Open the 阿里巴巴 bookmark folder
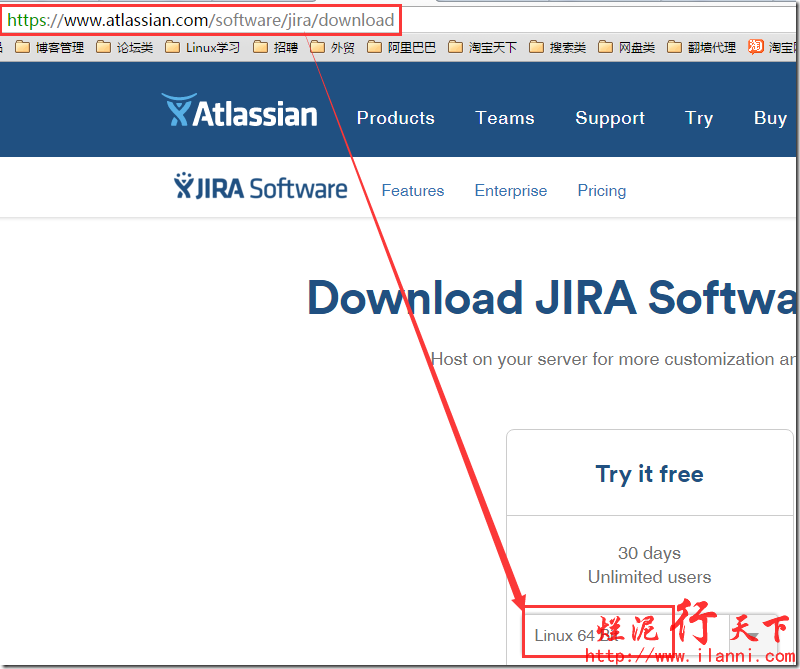Viewport: 800px width, 669px height. [x=402, y=47]
